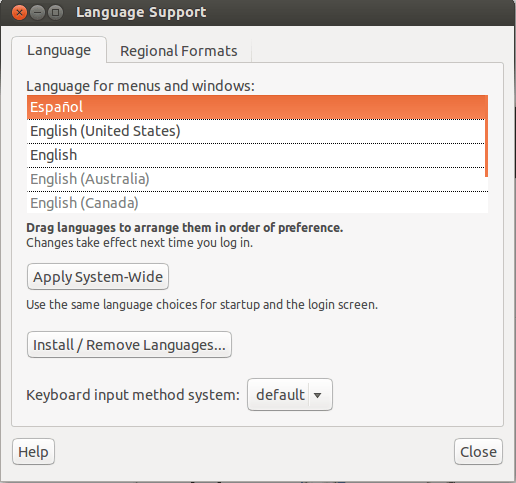Maximize the Language Support window
Screen dimensions: 516x483
click(55, 13)
